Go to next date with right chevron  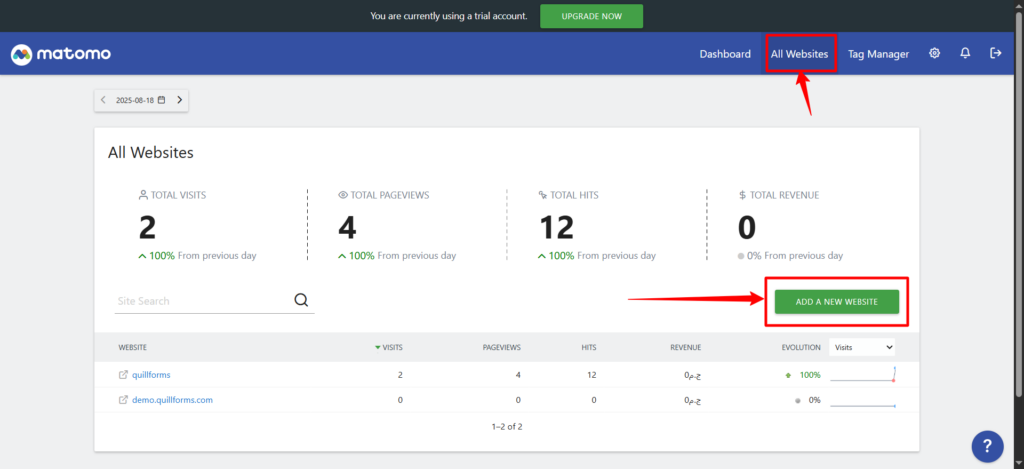tap(180, 101)
